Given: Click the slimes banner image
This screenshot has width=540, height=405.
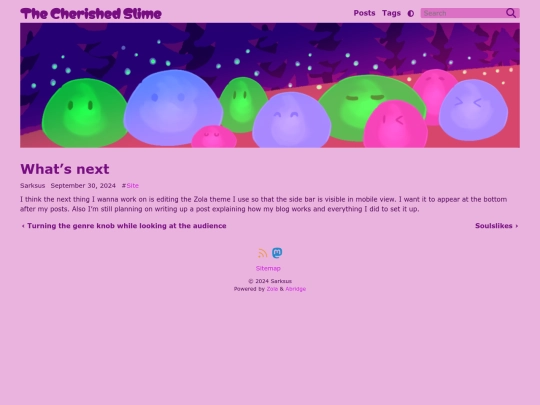Looking at the screenshot, I should pos(270,85).
